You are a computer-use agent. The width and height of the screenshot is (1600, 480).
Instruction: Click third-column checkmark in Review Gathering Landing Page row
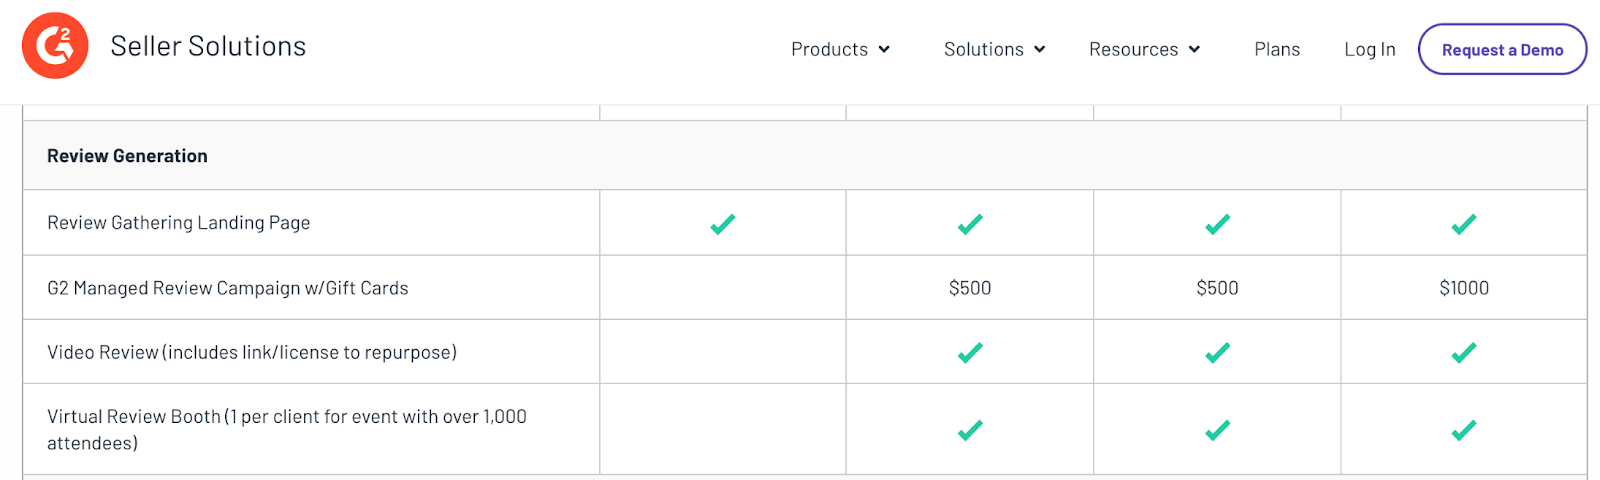coord(1217,224)
